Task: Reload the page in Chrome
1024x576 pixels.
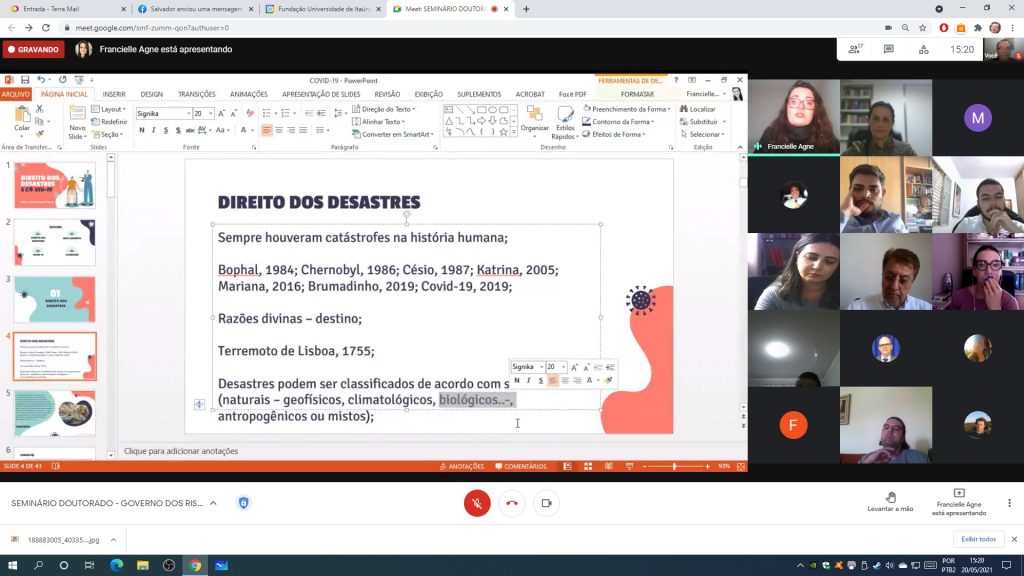Action: (46, 28)
